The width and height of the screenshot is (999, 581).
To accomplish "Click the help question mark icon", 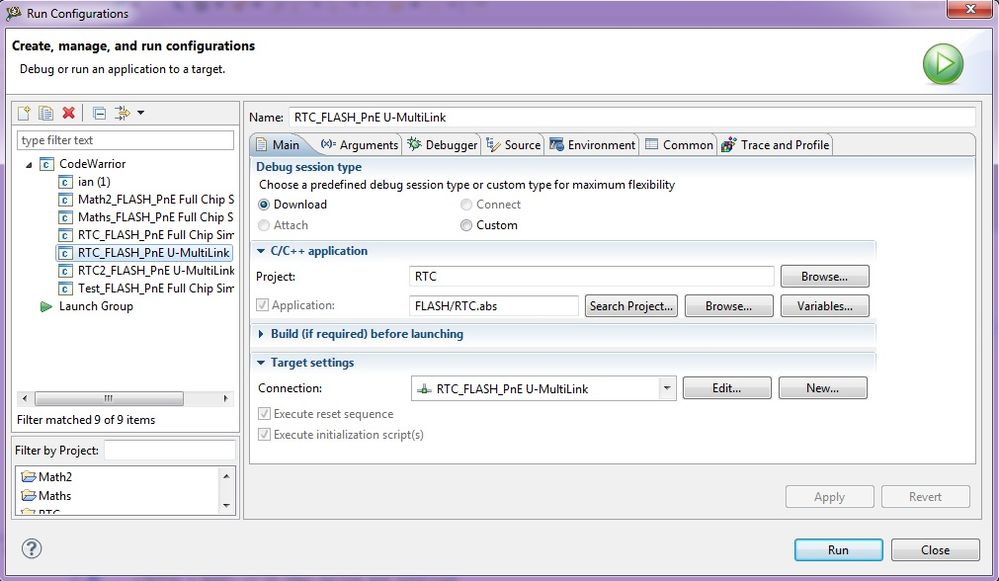I will click(31, 548).
